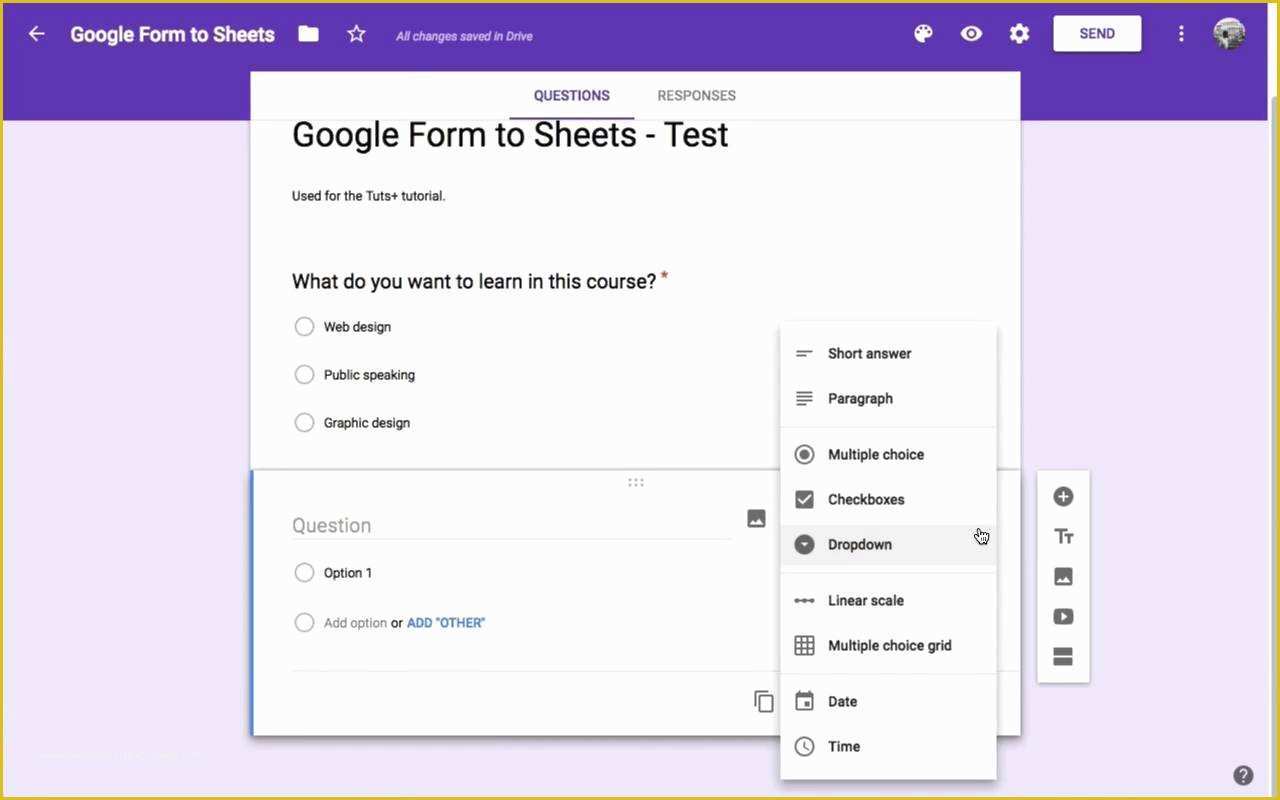
Task: Choose Paragraph question type
Action: [x=888, y=398]
